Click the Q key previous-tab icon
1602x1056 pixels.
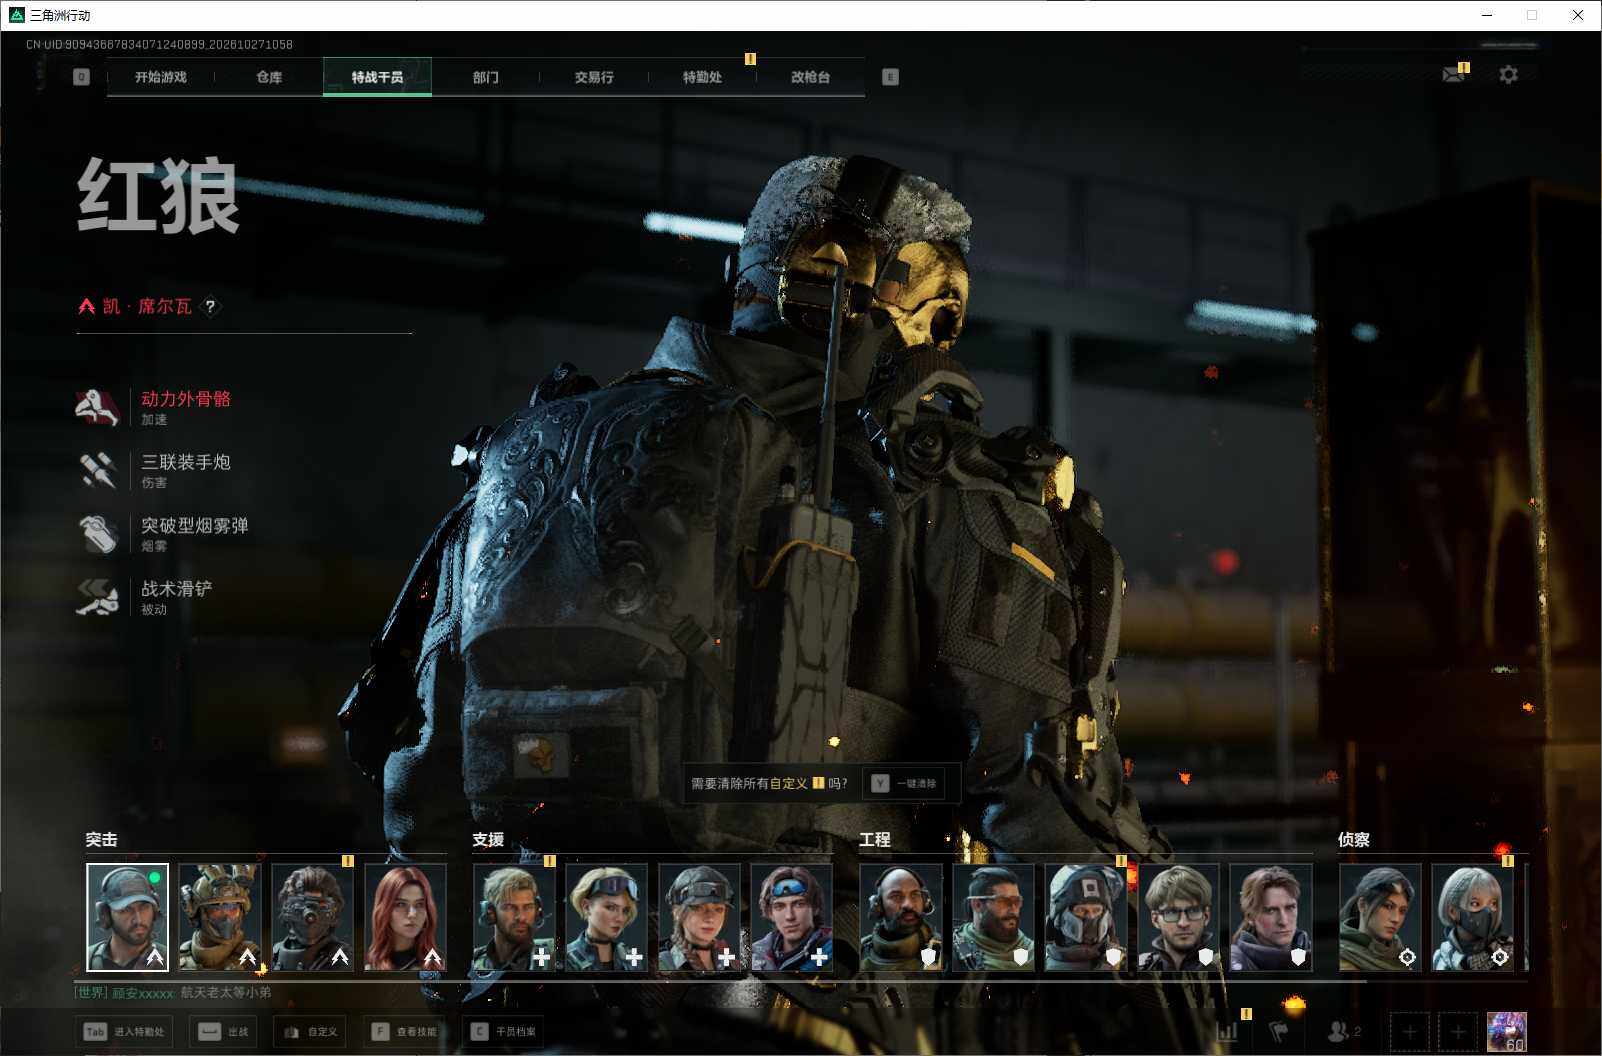[x=81, y=77]
